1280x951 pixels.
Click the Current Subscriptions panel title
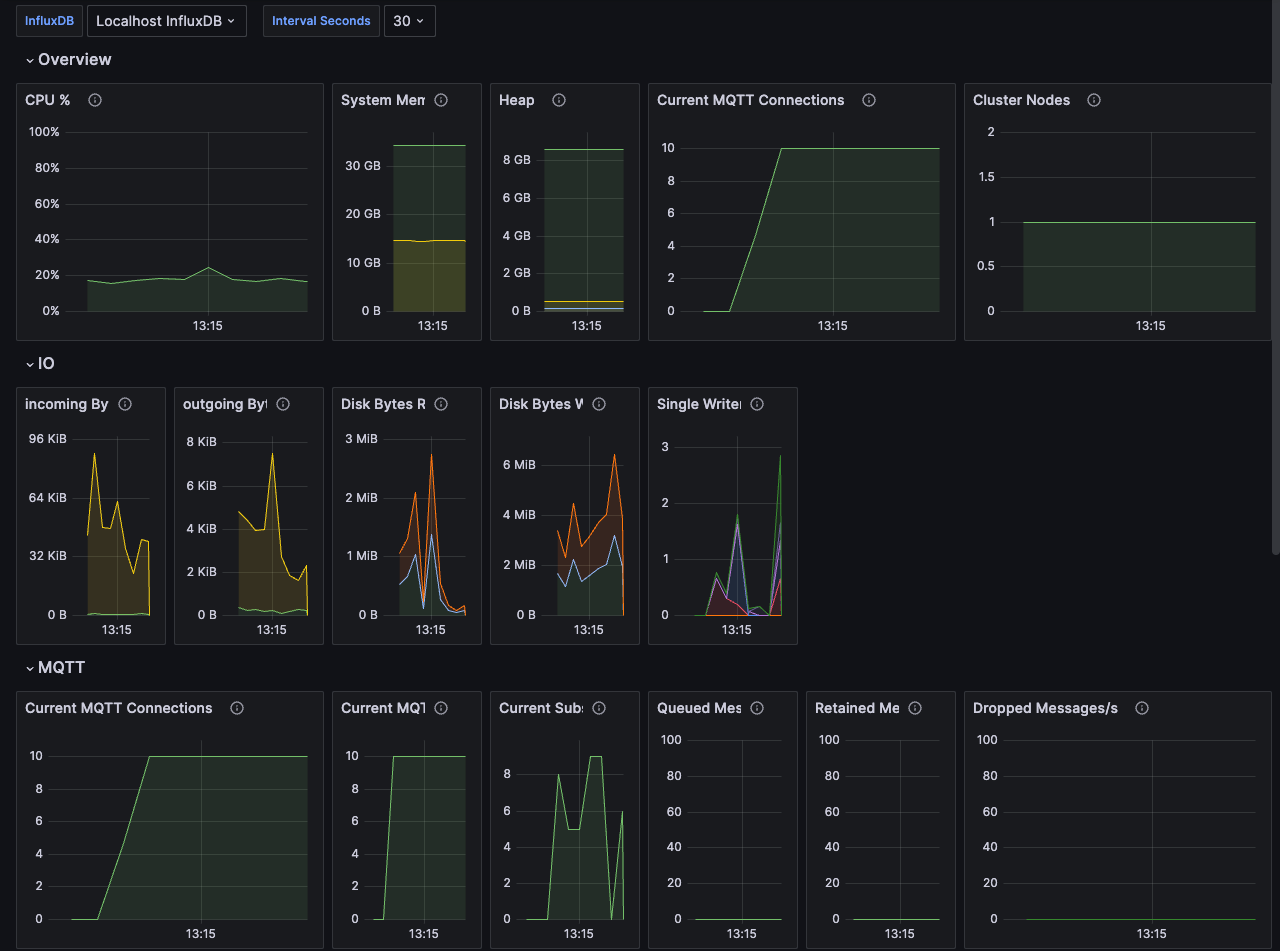point(541,708)
